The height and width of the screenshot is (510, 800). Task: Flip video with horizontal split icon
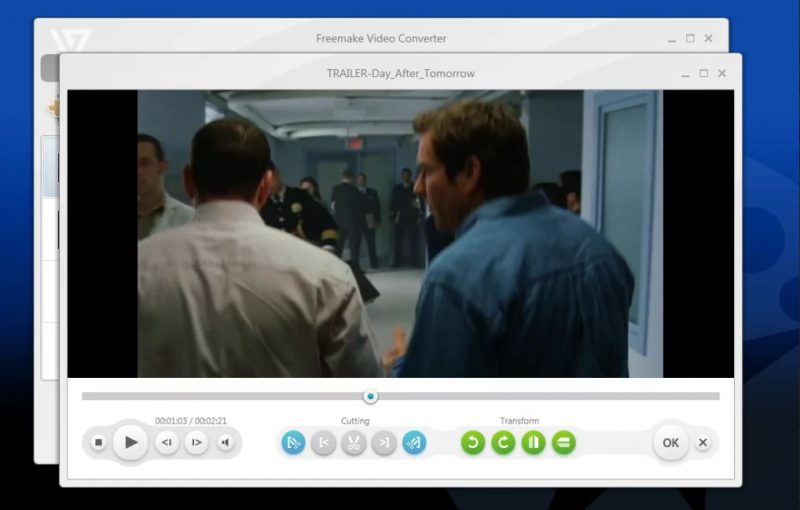(x=564, y=442)
